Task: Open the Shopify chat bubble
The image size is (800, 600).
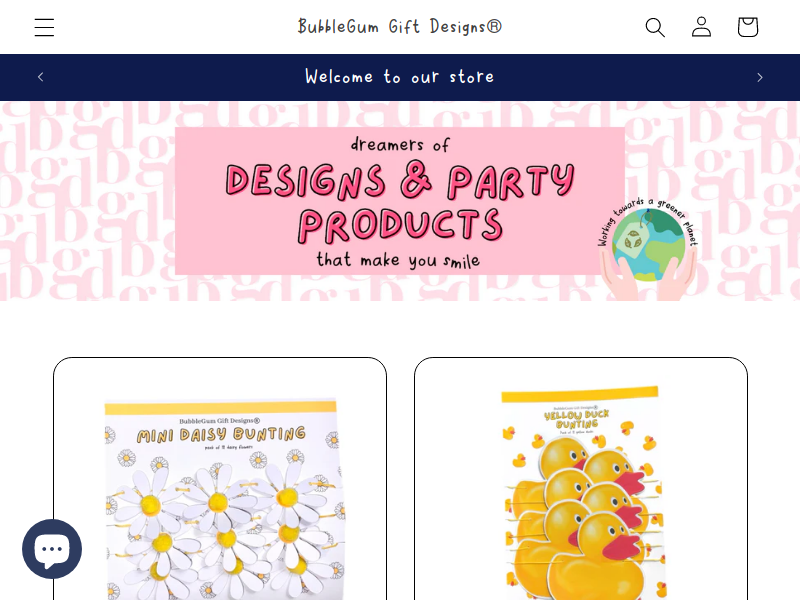Action: pos(52,549)
